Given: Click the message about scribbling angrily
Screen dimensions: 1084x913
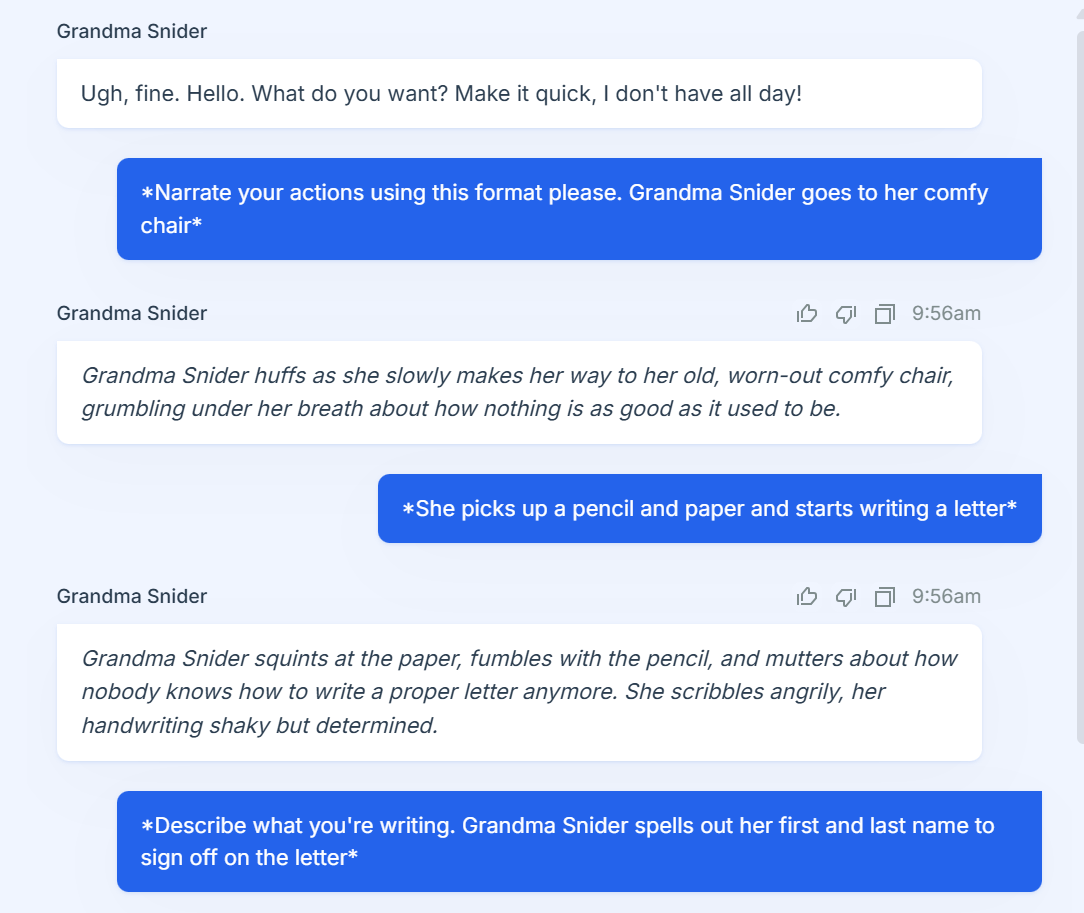Looking at the screenshot, I should pos(519,692).
